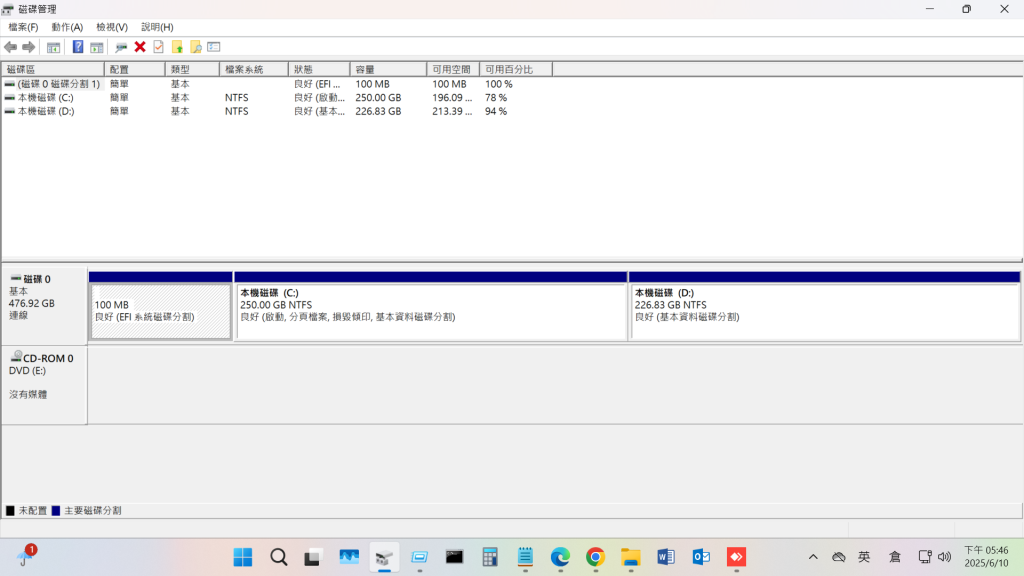Toggle the show/hide console tree icon
The image size is (1024, 576).
click(x=54, y=47)
